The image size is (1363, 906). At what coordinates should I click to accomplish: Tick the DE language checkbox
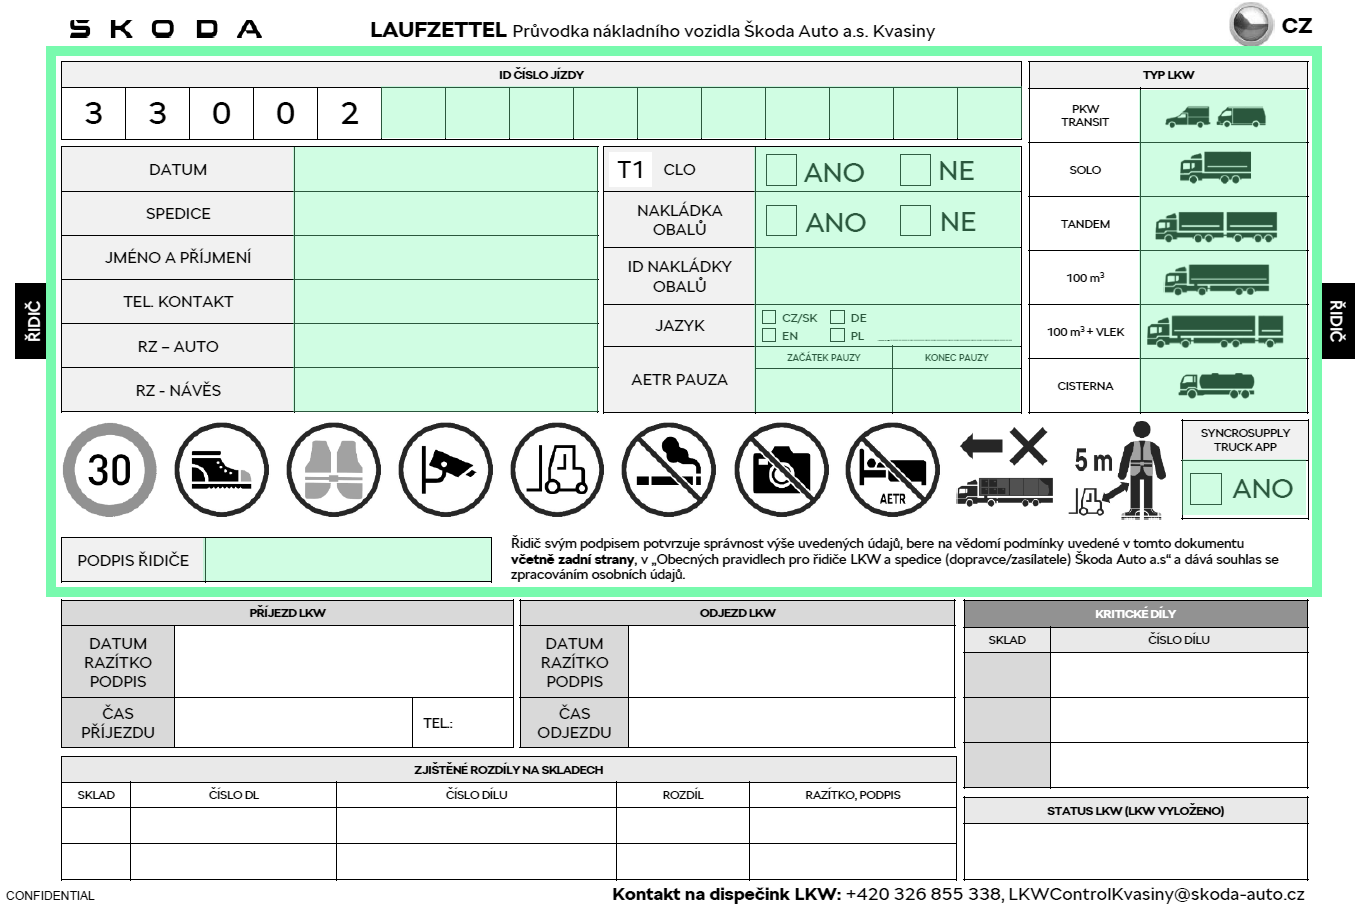coord(838,318)
